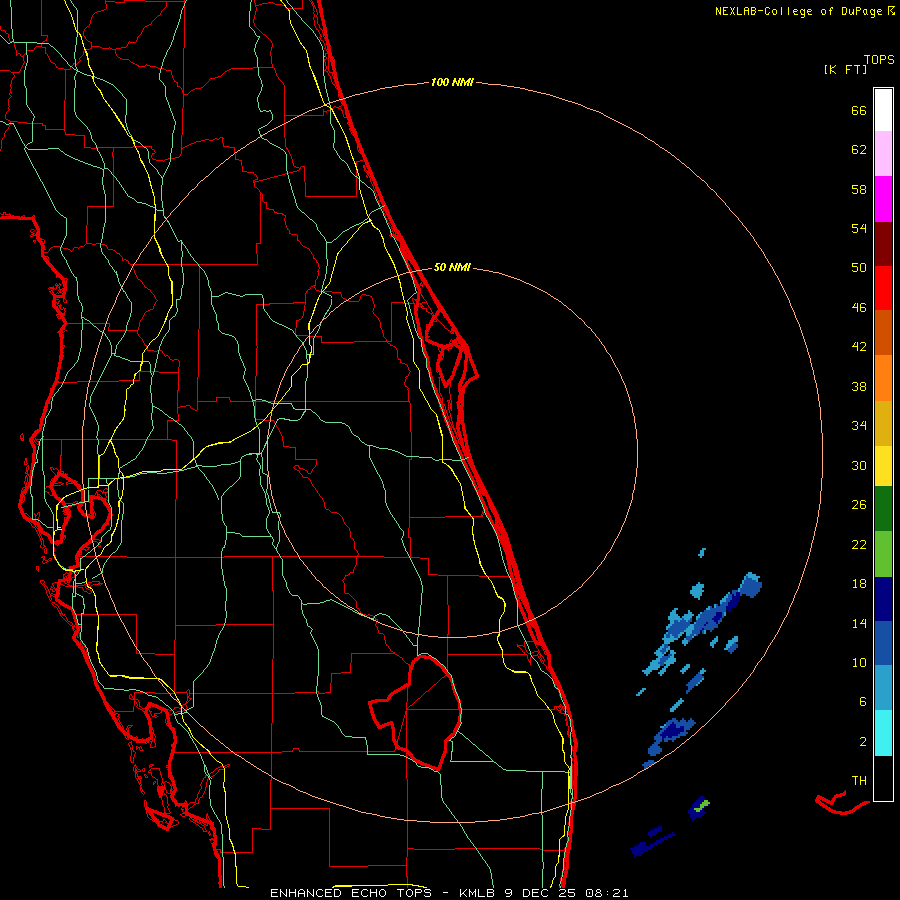Click the 30 value on the scale
The image size is (900, 900).
pyautogui.click(x=859, y=465)
